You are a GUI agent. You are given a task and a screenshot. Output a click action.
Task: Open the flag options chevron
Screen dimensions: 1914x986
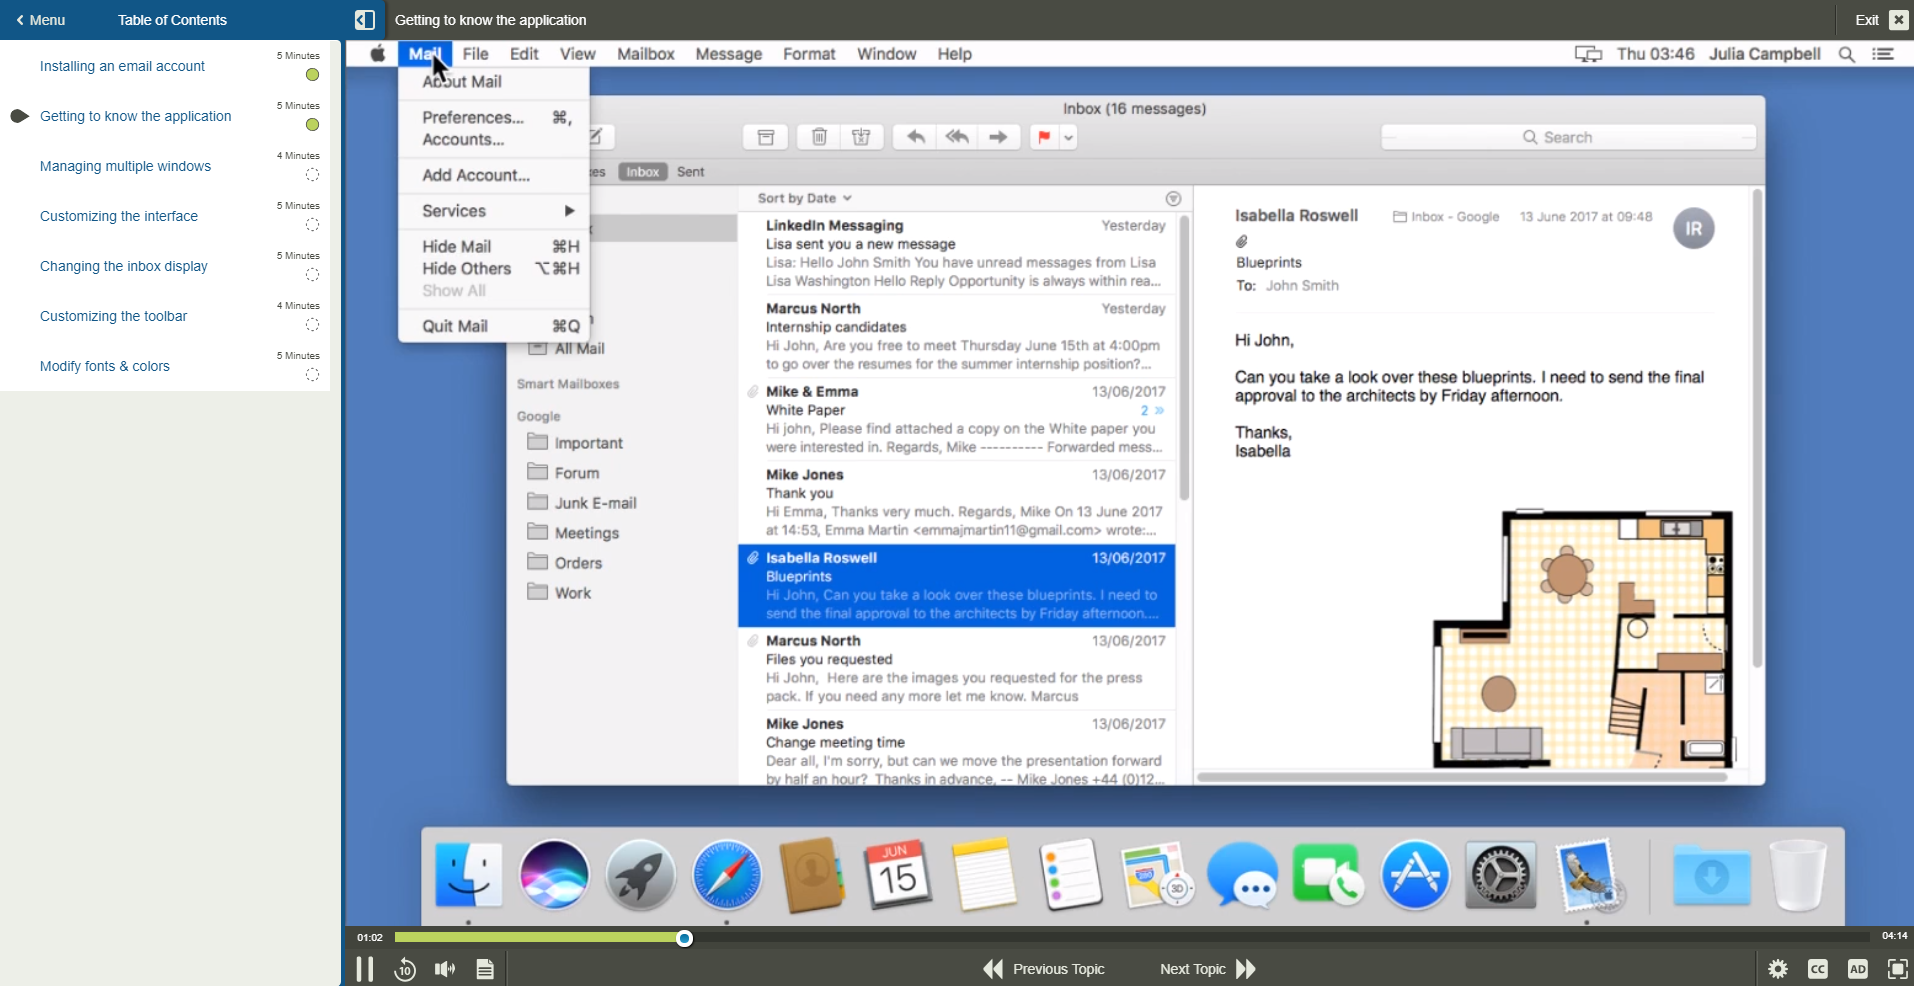pos(1068,137)
